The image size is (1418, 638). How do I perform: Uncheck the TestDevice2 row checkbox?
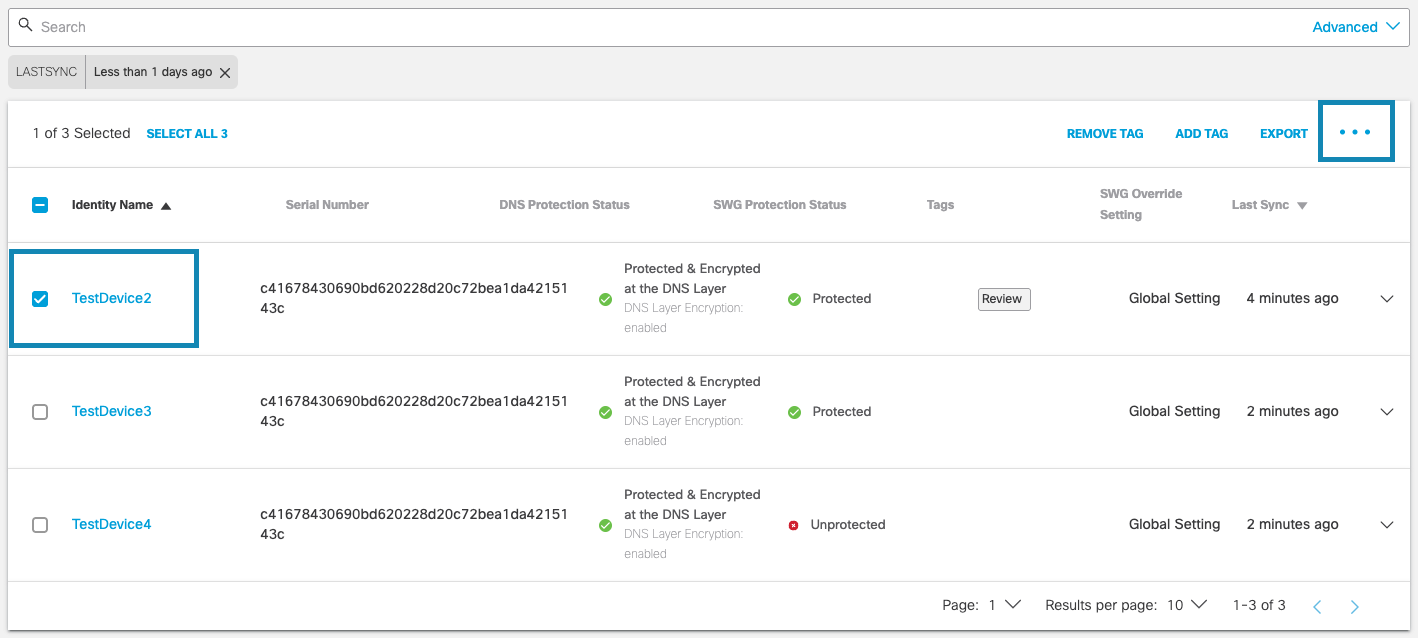(39, 298)
